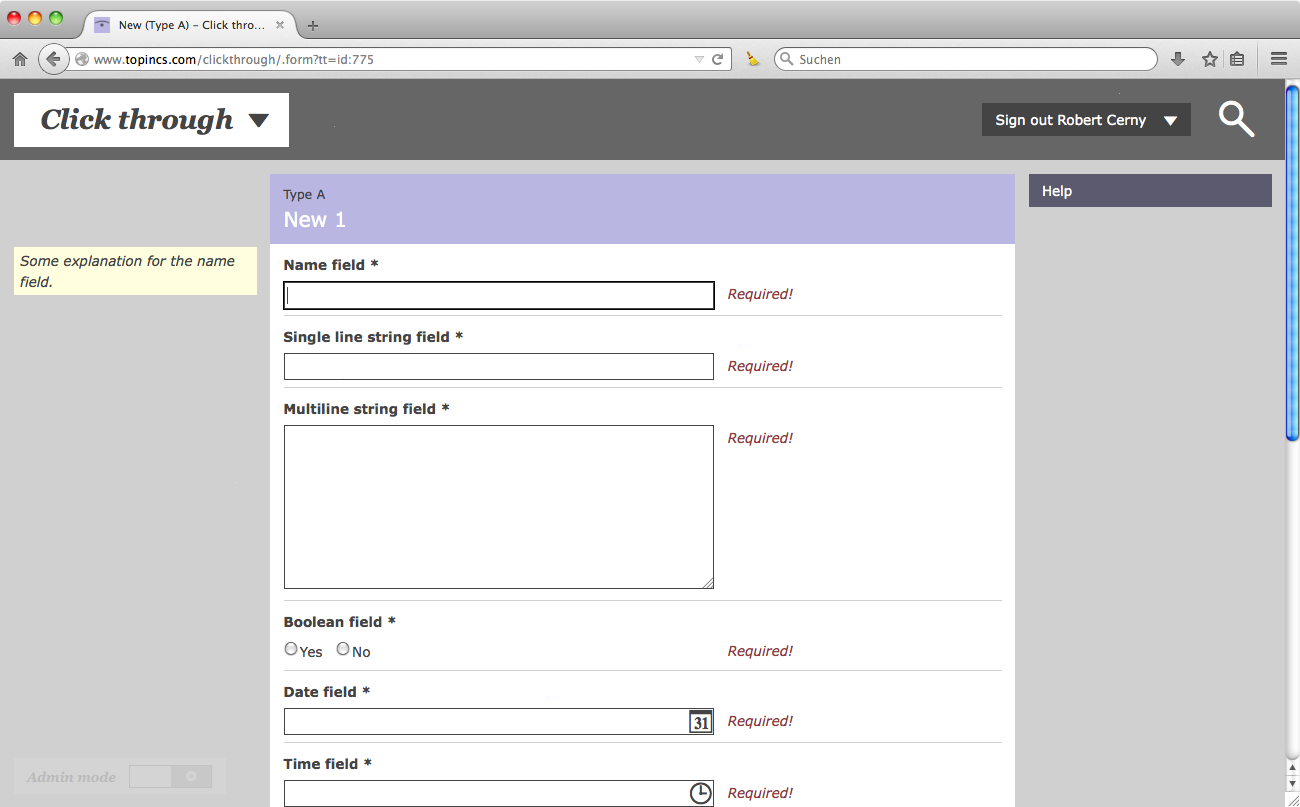Toggle the Admin mode switch
This screenshot has height=807, width=1300.
pos(170,777)
